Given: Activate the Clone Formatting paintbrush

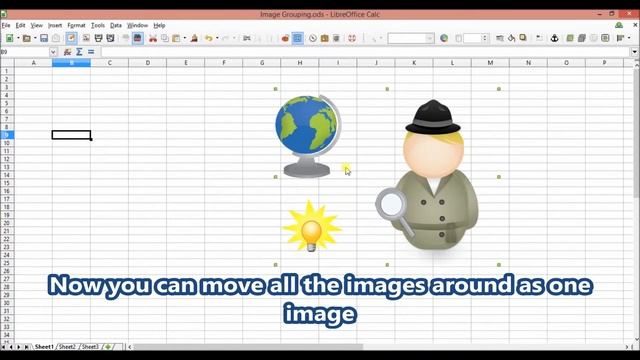Looking at the screenshot, I should pos(194,38).
